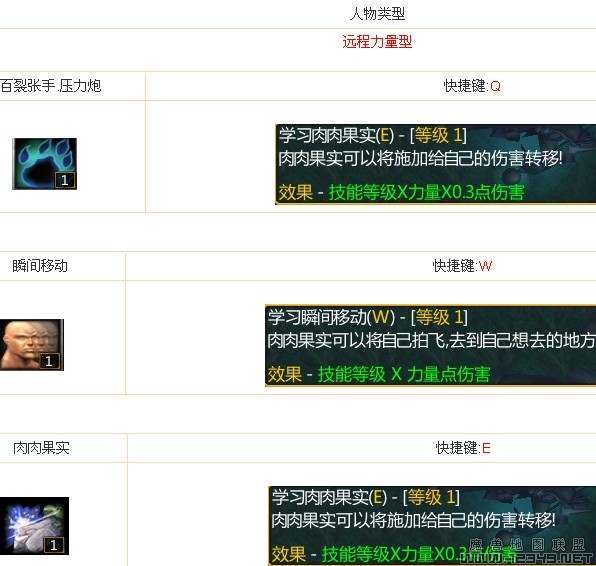The width and height of the screenshot is (596, 566).
Task: Click the red 远程力量型 label
Action: coord(377,41)
